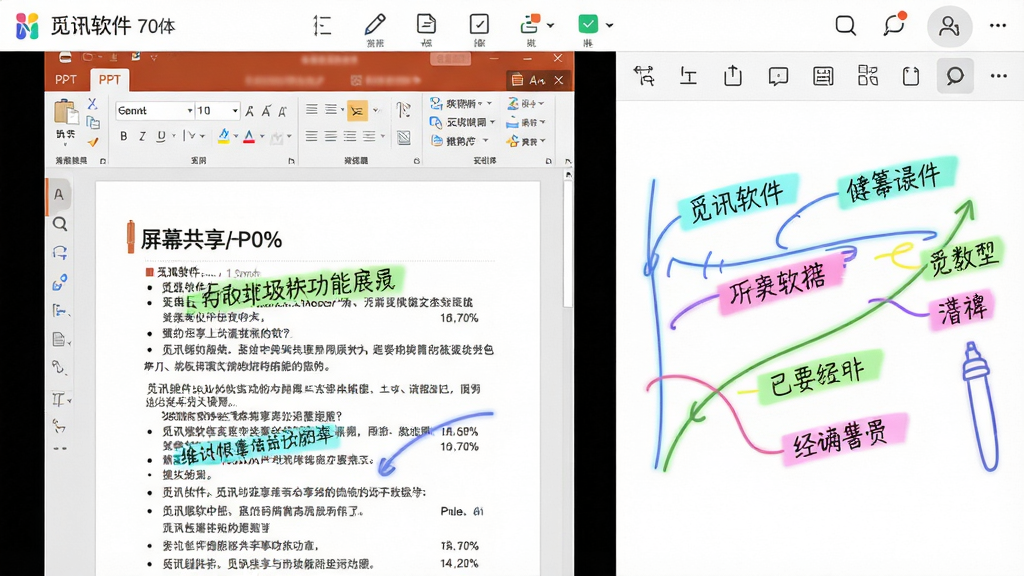Click the notebook page icon in whiteboard toolbar

coord(911,76)
